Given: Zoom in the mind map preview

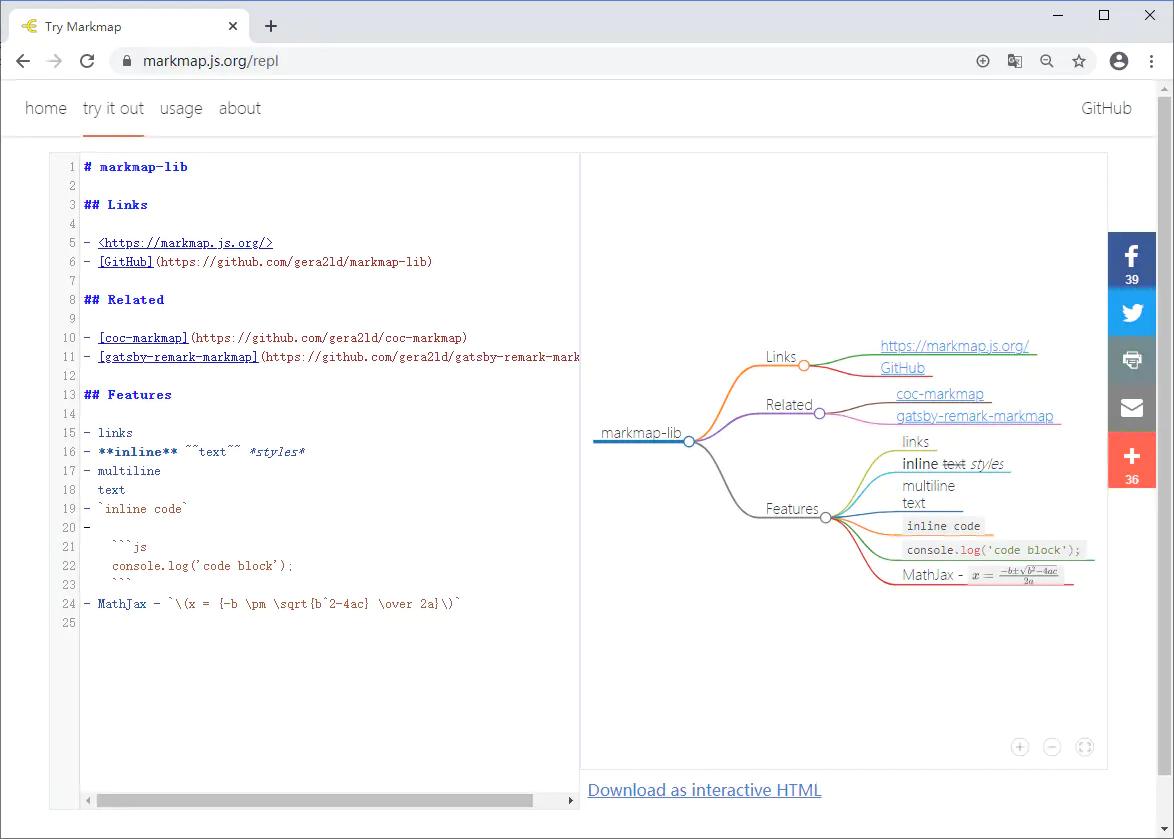Looking at the screenshot, I should click(x=1019, y=747).
